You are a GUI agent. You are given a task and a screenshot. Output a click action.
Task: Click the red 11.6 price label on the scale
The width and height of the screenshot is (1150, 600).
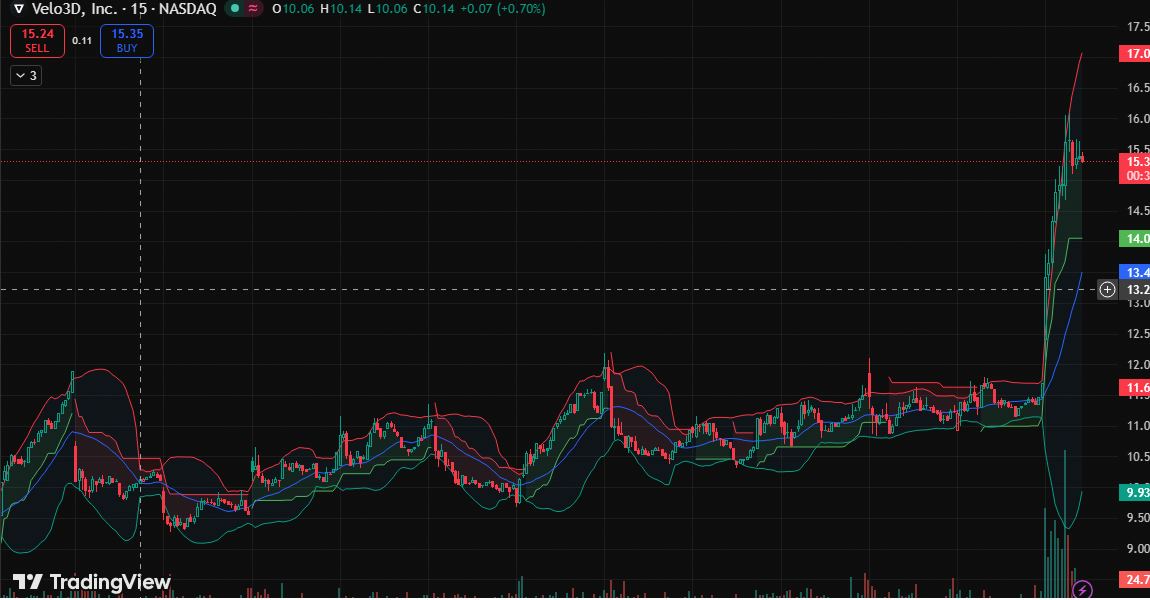[x=1135, y=387]
